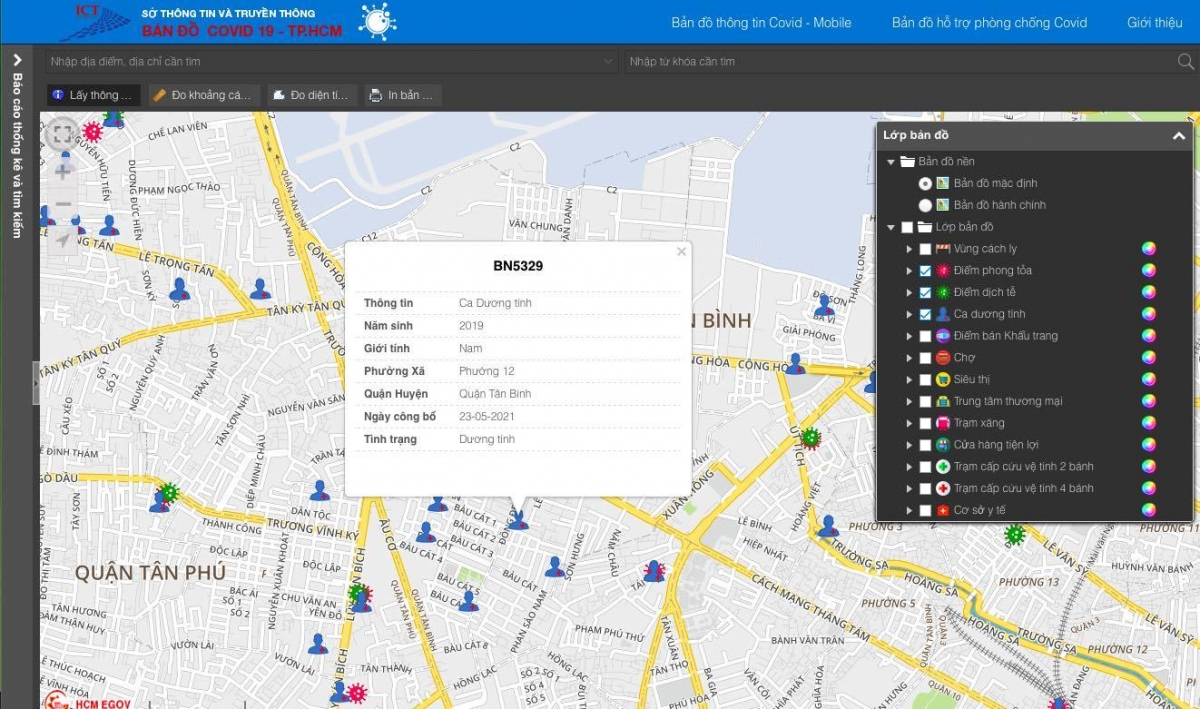Collapse the Lớp bản đồ panel
The height and width of the screenshot is (709, 1200).
1178,136
